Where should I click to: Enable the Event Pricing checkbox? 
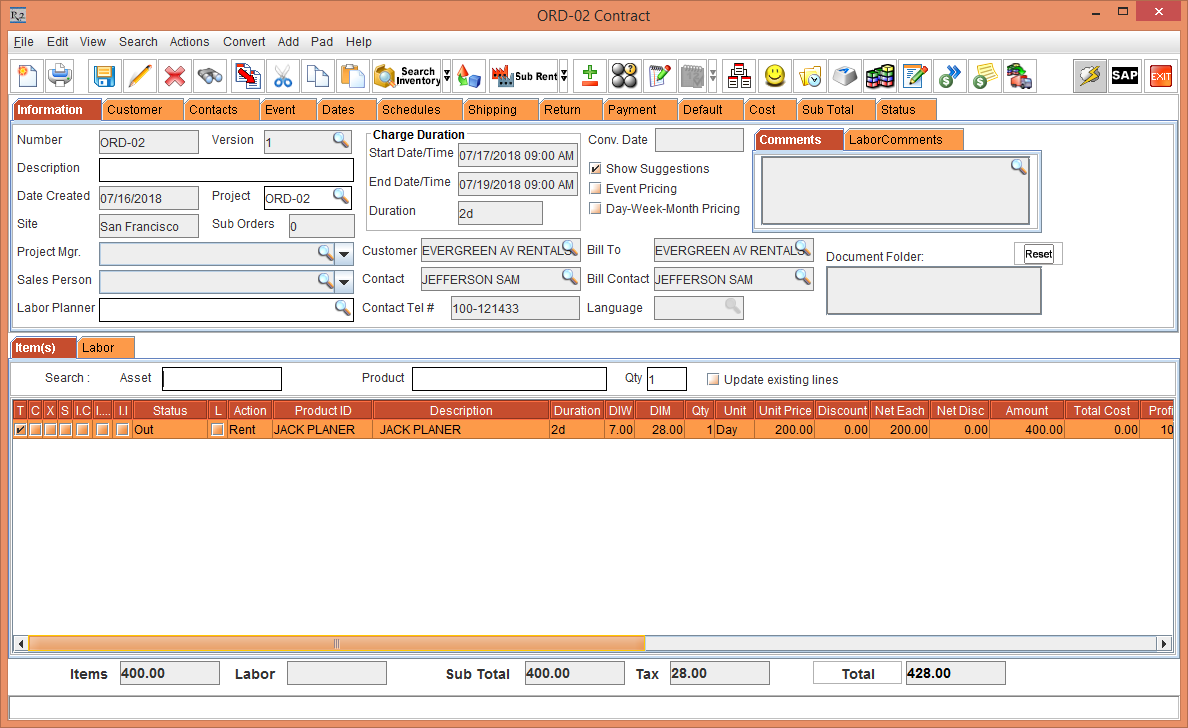click(595, 188)
